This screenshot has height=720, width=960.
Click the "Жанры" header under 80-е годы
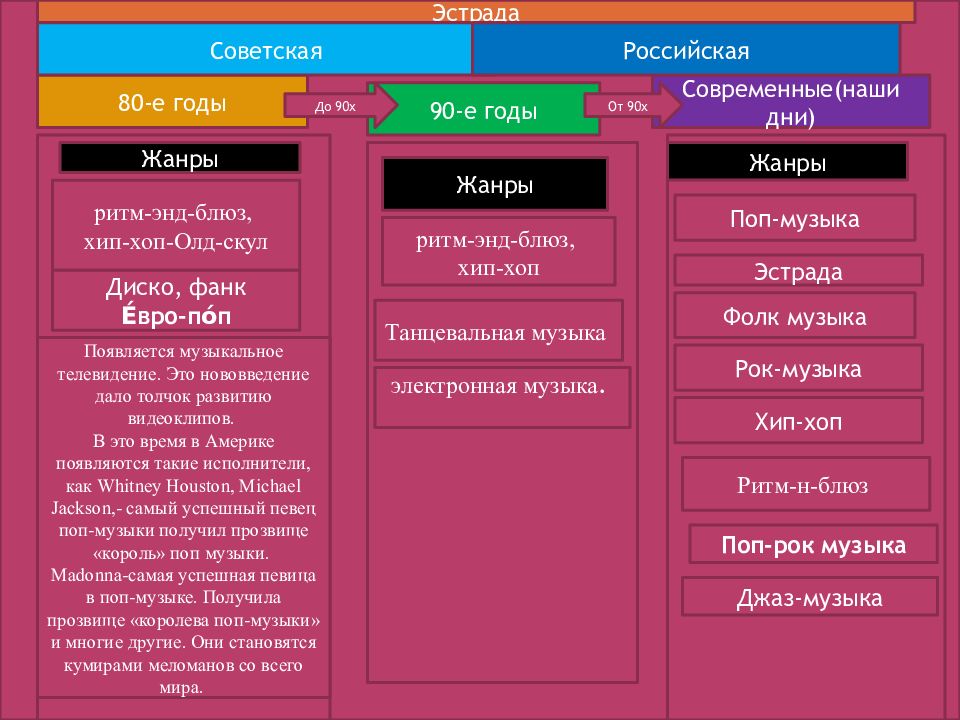179,159
